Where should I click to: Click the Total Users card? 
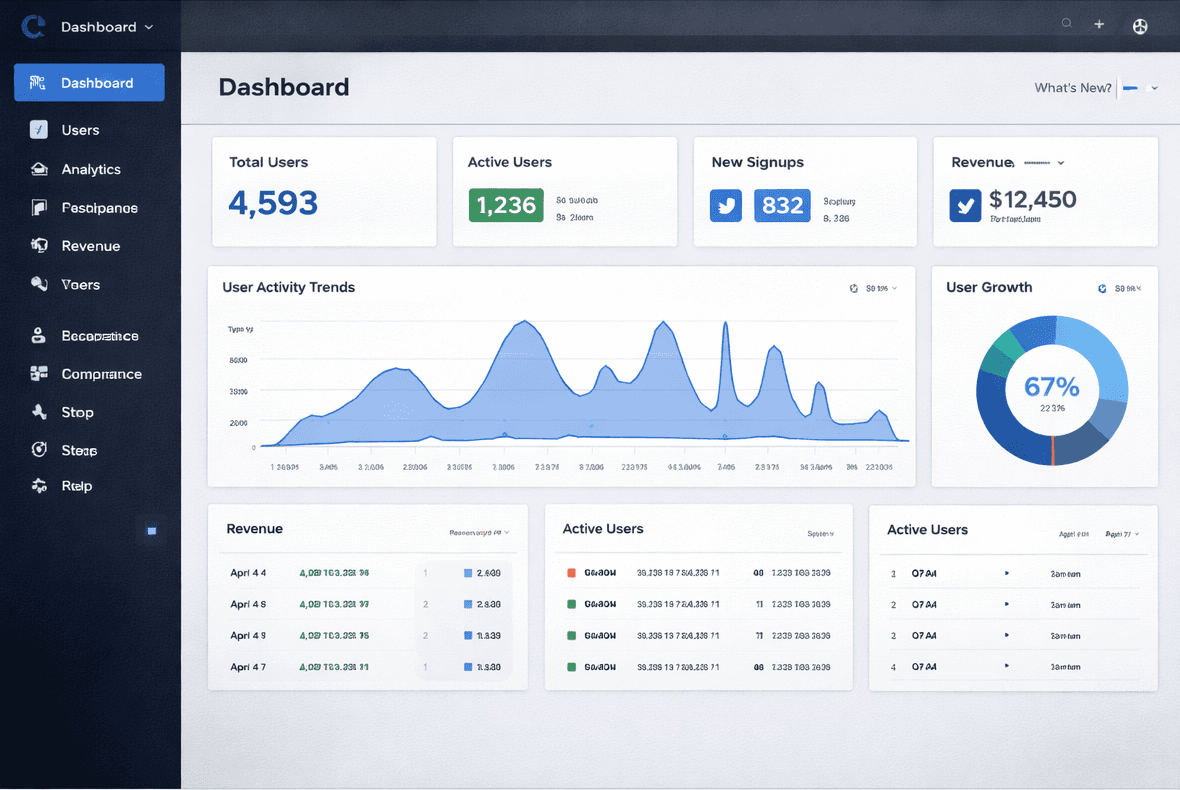tap(324, 192)
